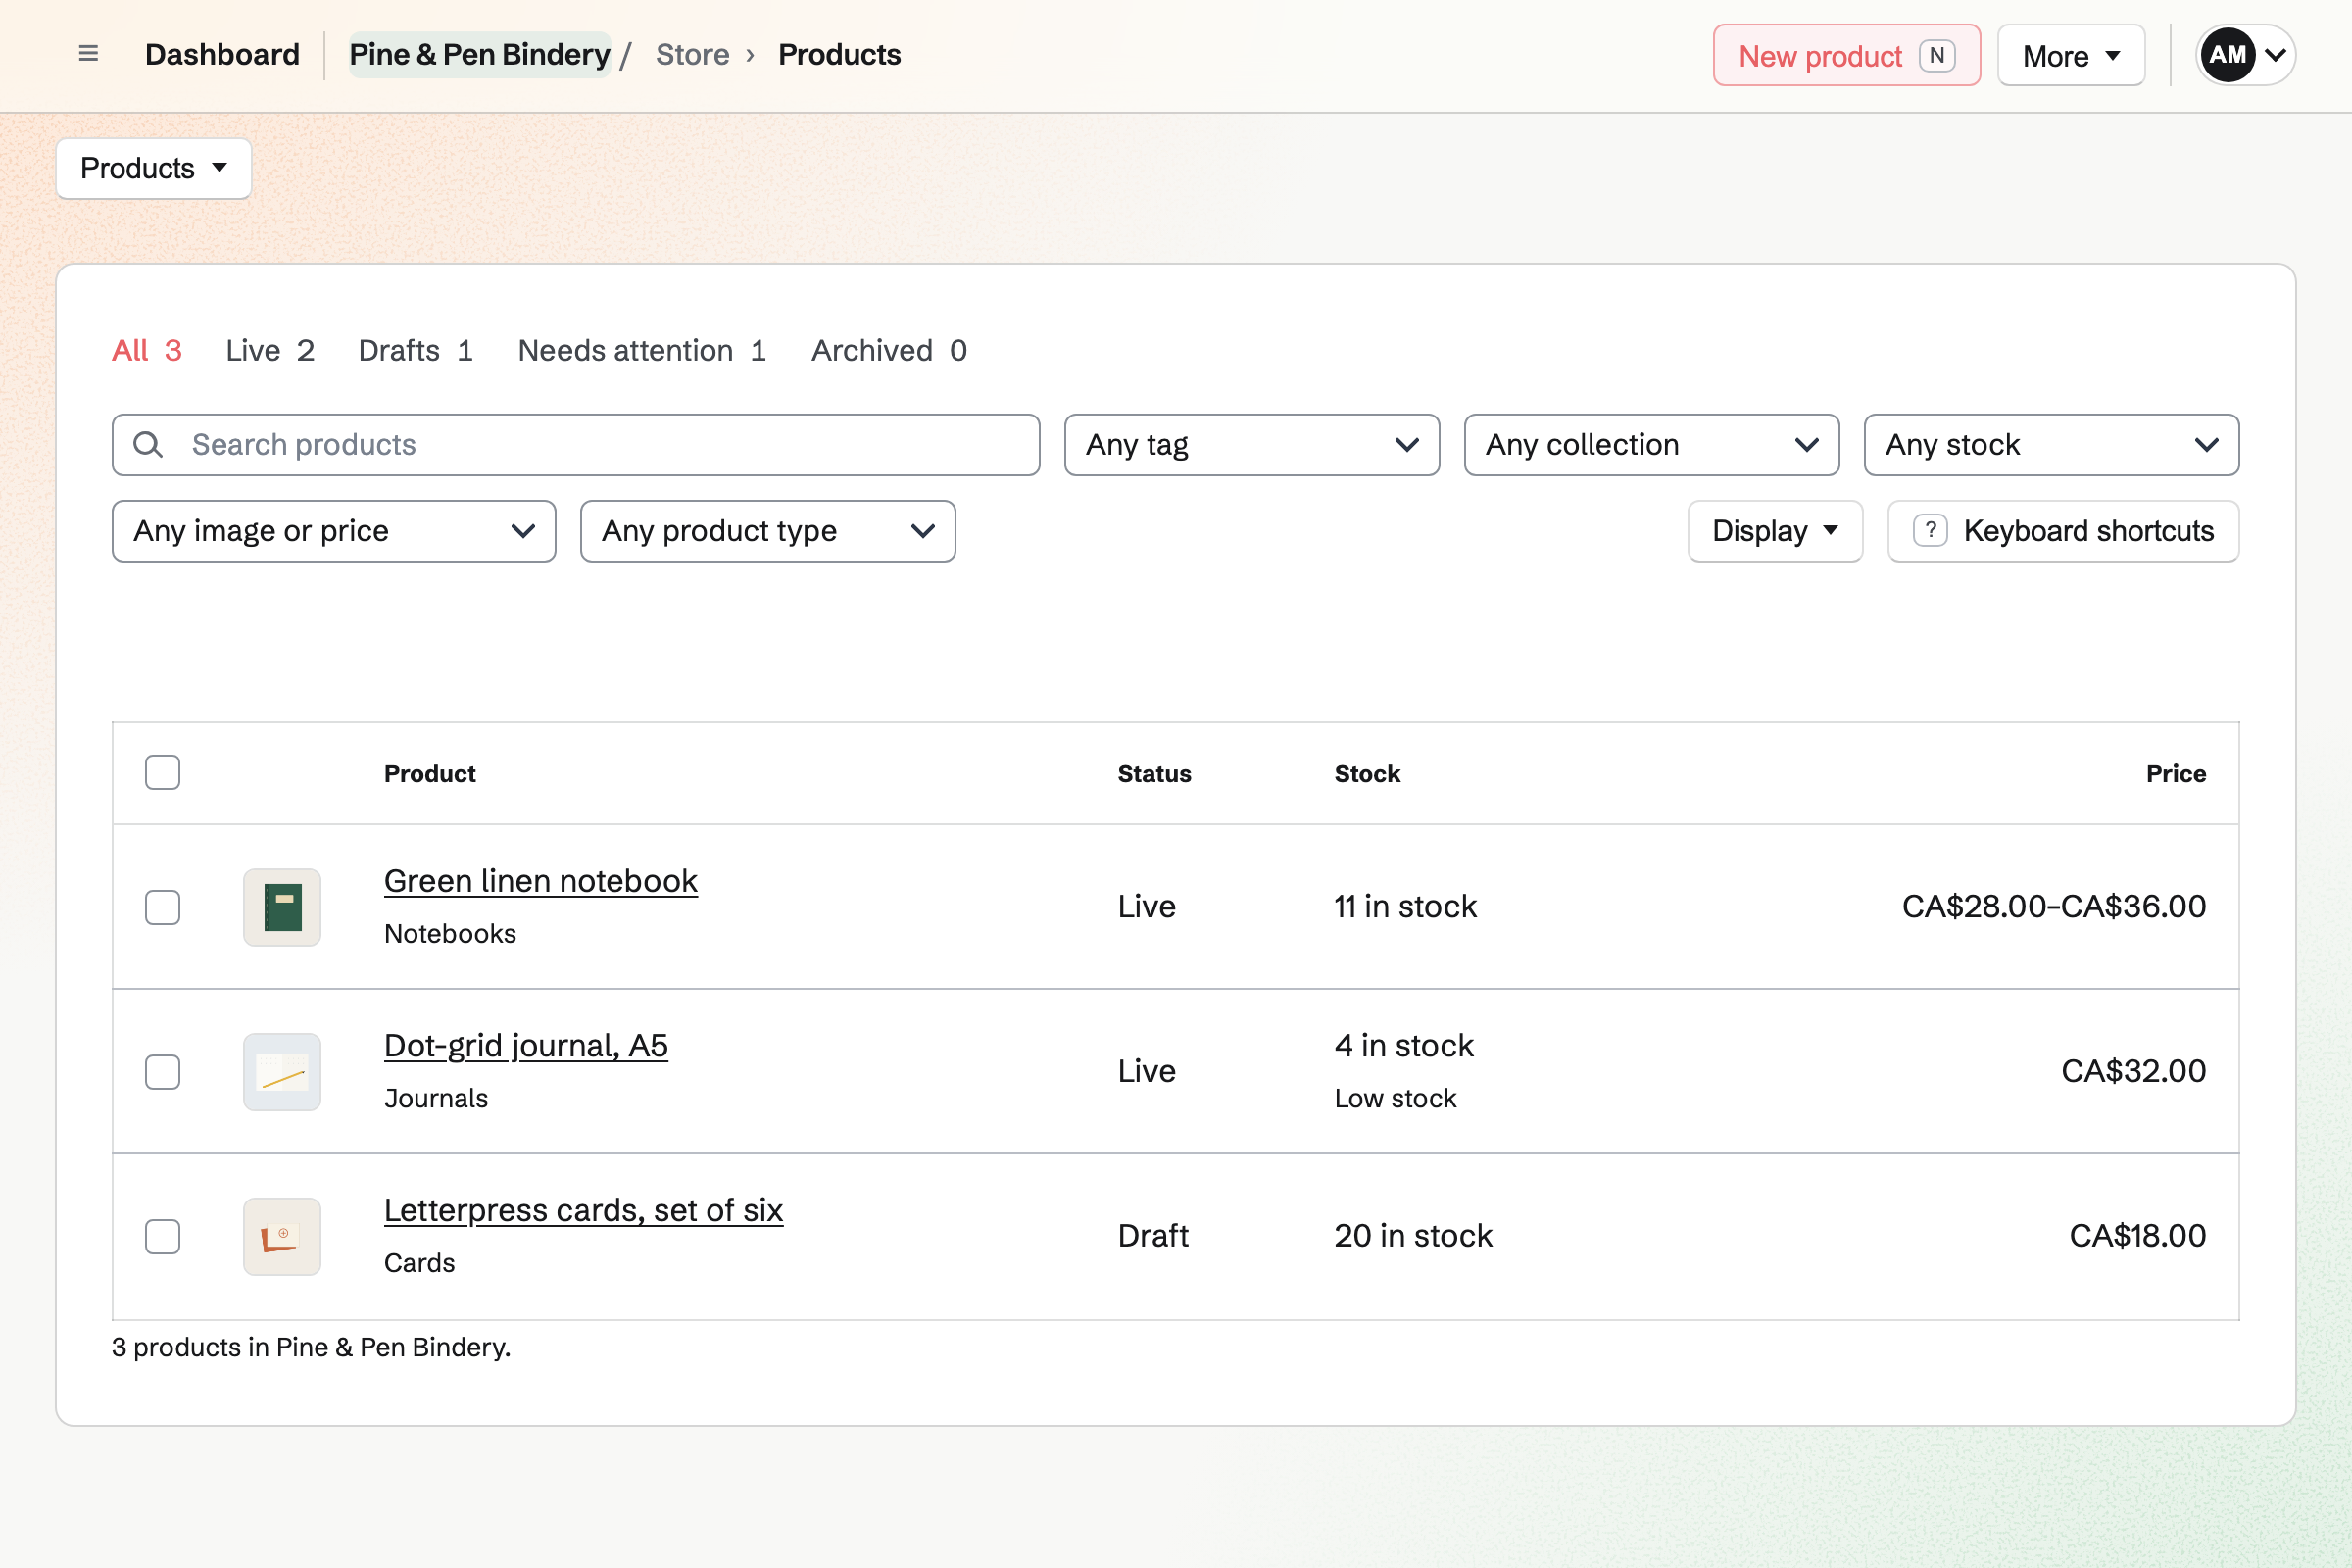The image size is (2352, 1568).
Task: Click the Stock column header
Action: [1367, 773]
